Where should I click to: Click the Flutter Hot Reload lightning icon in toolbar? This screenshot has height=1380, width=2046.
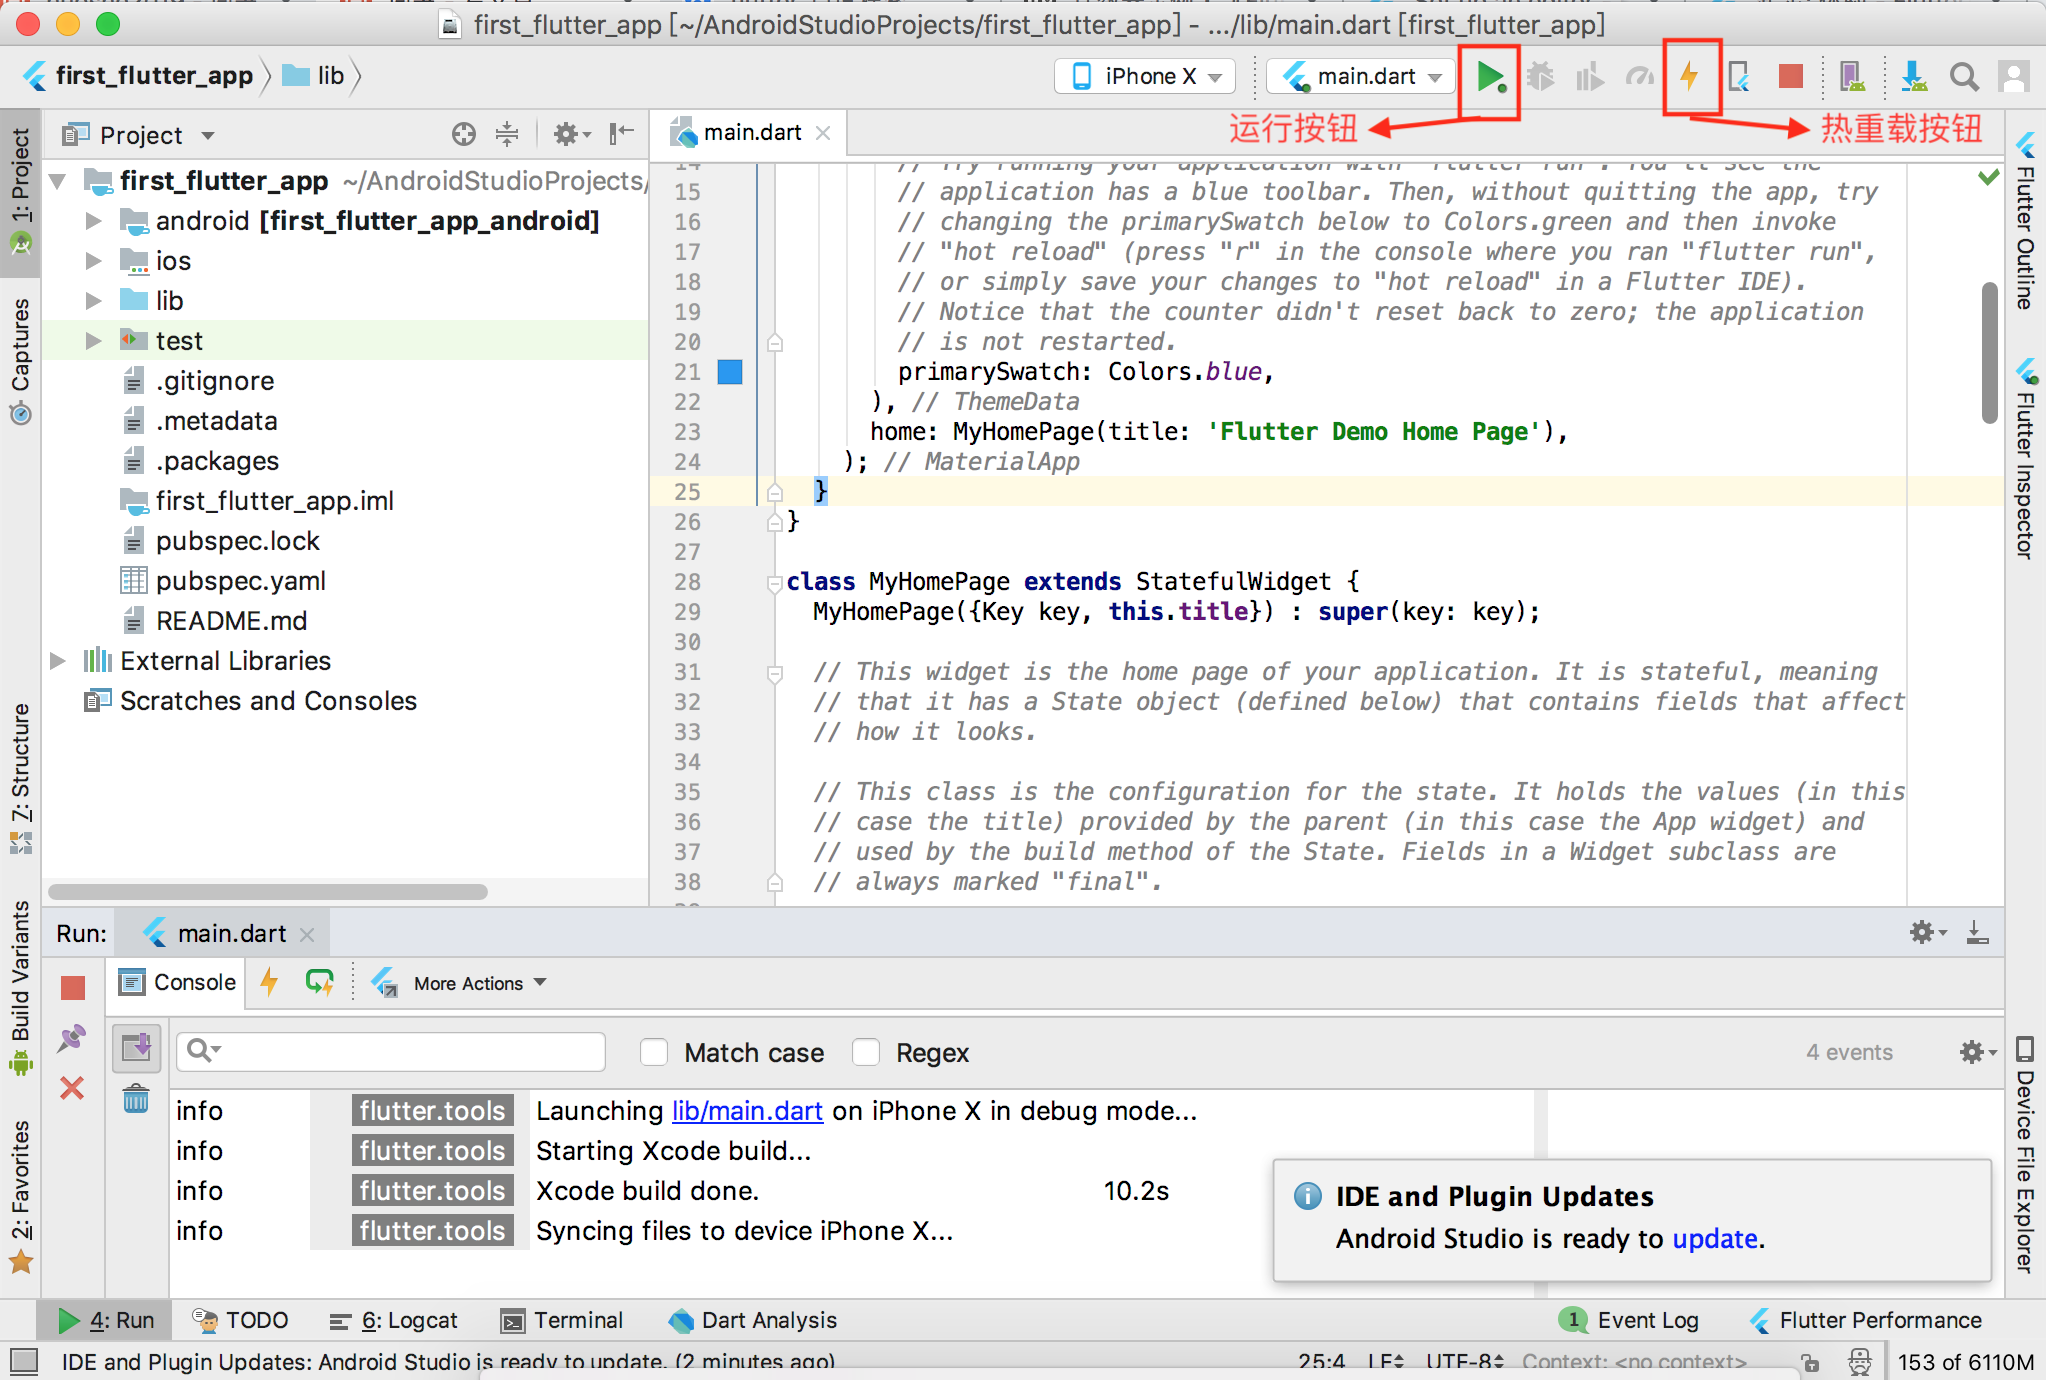tap(1689, 76)
